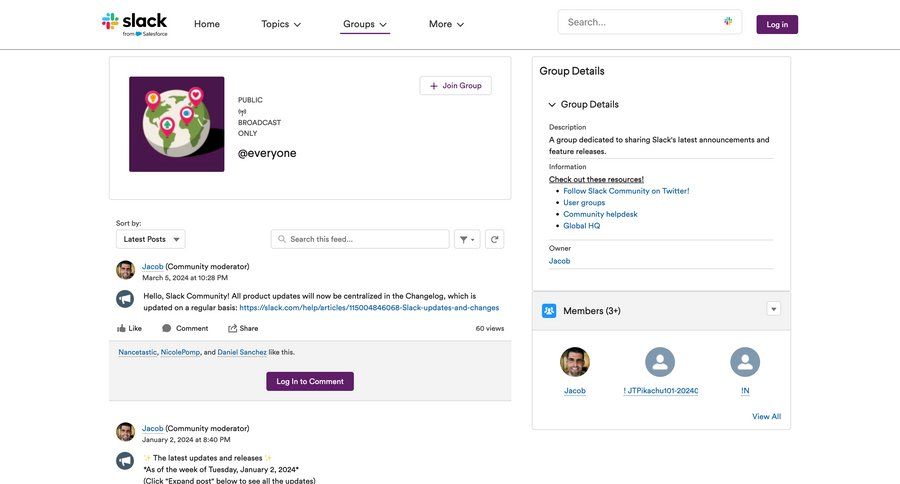Click the globe group avatar image

177,124
